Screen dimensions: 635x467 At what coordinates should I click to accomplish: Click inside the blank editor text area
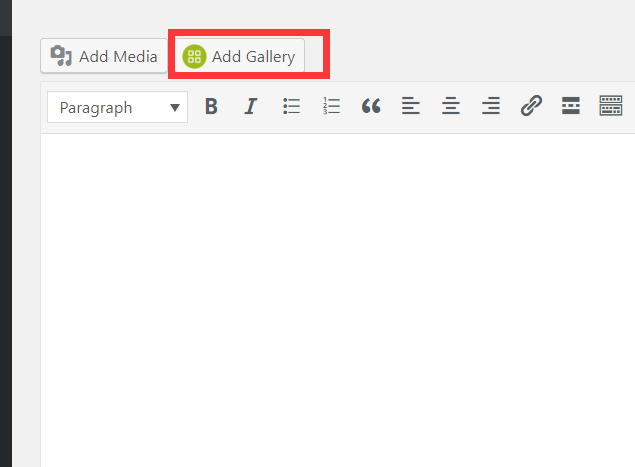click(330, 300)
